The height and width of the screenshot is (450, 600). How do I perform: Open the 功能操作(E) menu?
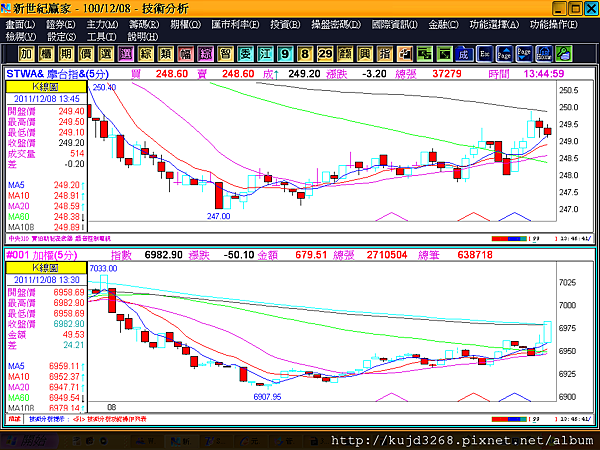pos(554,24)
